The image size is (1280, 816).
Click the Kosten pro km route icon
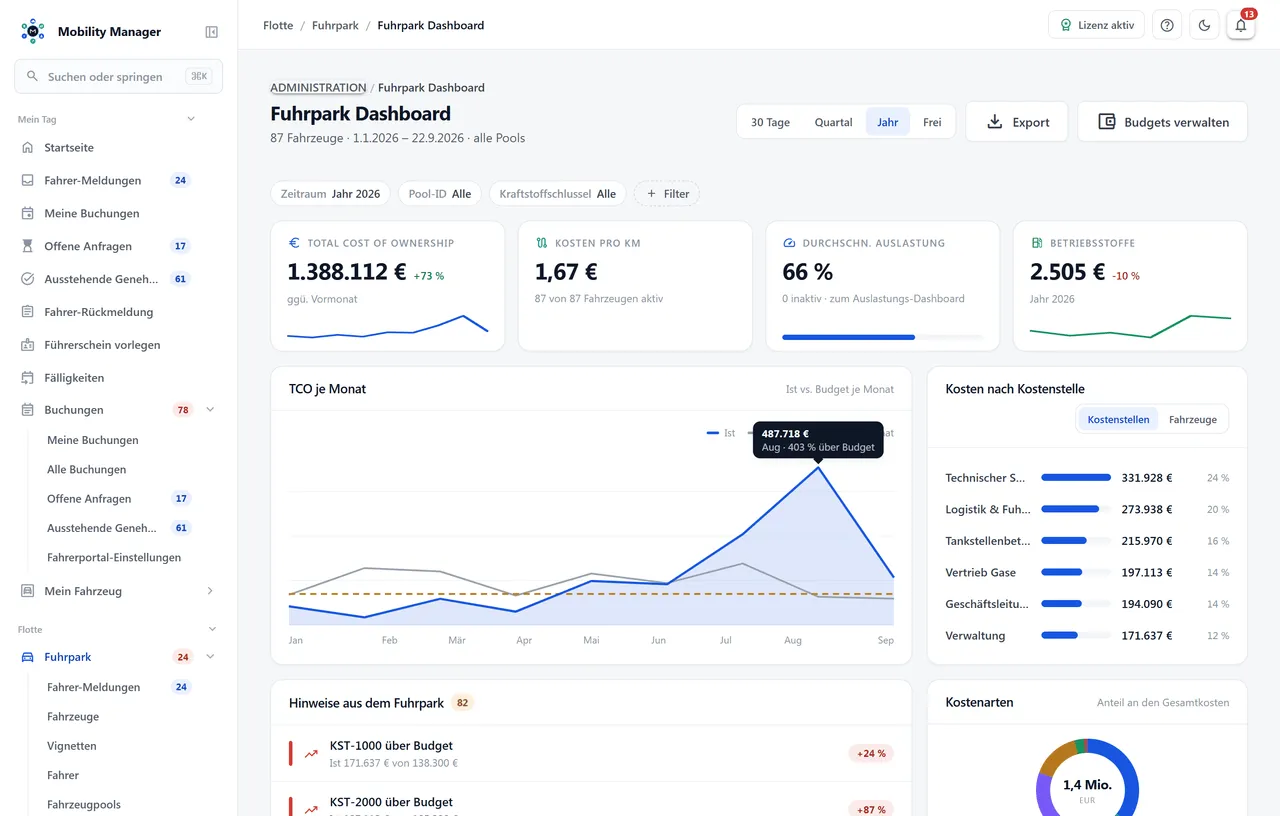pos(542,243)
